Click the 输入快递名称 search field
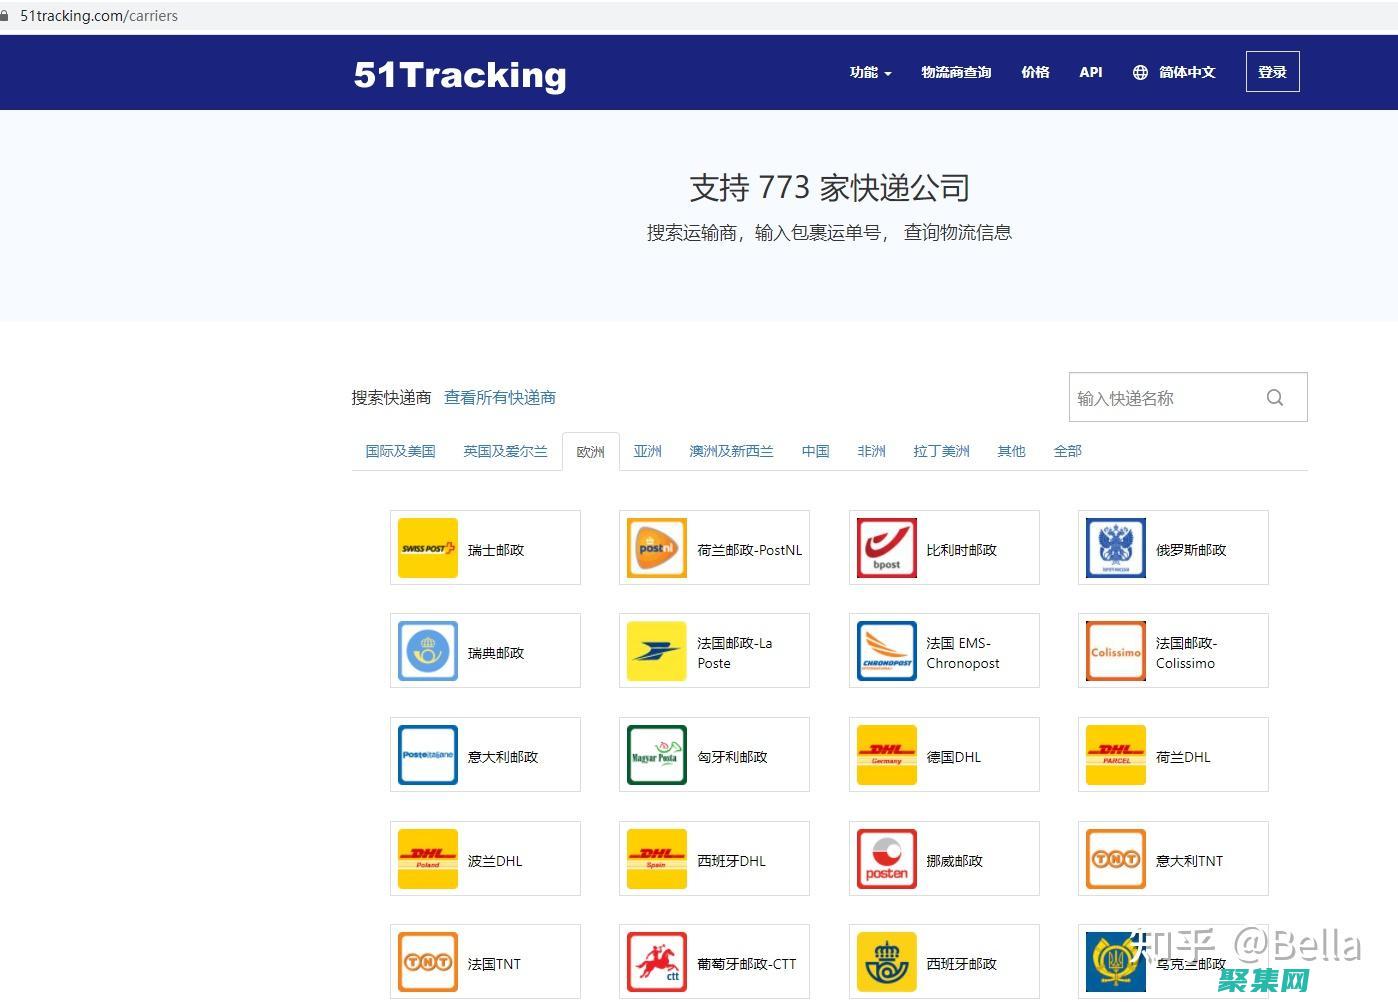The height and width of the screenshot is (1002, 1398). [1165, 398]
